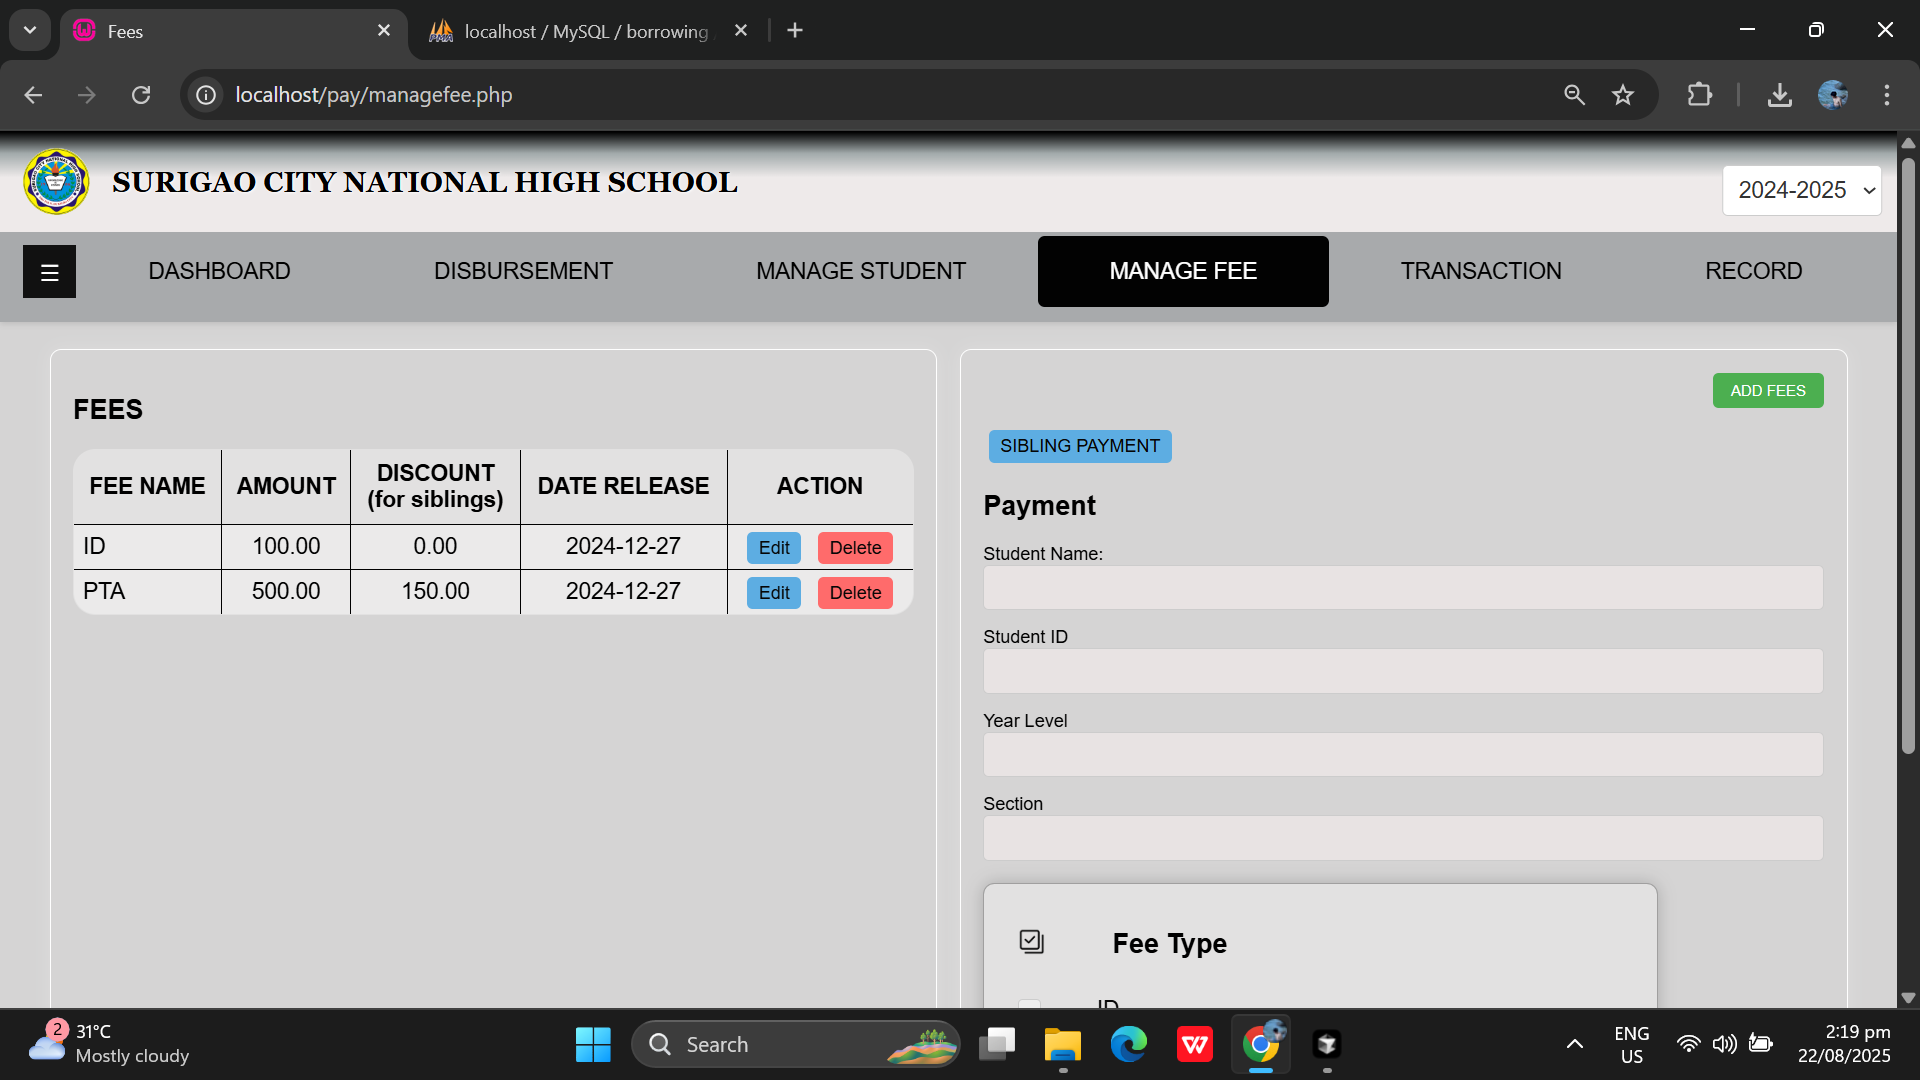Click the Student Name input field
1920x1080 pixels.
point(1402,588)
